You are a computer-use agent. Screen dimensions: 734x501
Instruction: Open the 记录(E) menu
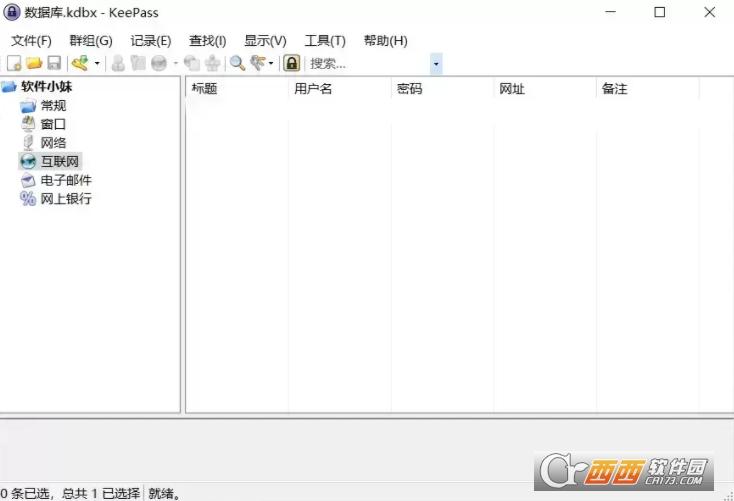(x=150, y=41)
